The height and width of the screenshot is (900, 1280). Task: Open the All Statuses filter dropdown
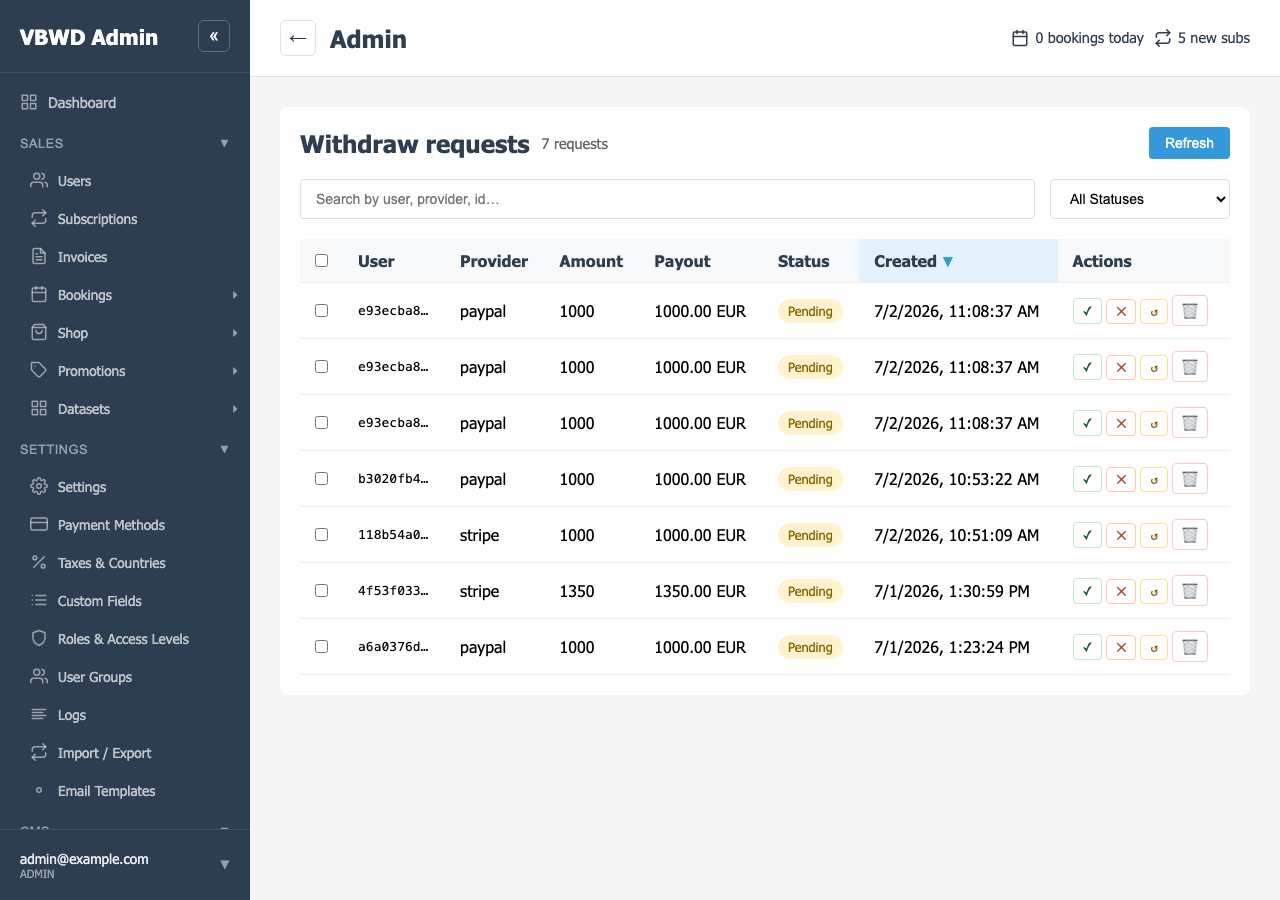(1139, 199)
